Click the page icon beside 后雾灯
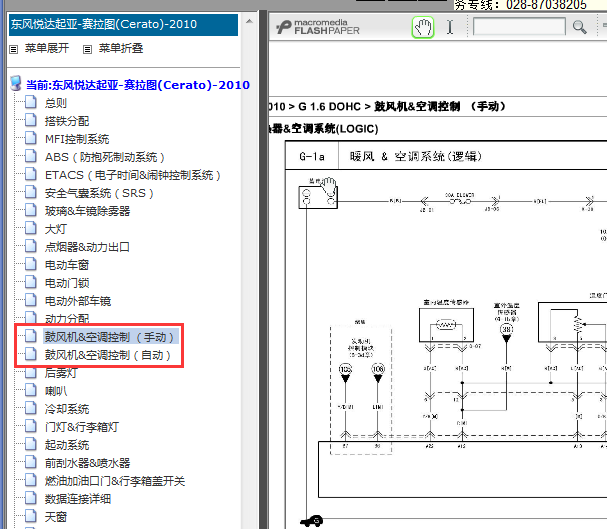 31,372
